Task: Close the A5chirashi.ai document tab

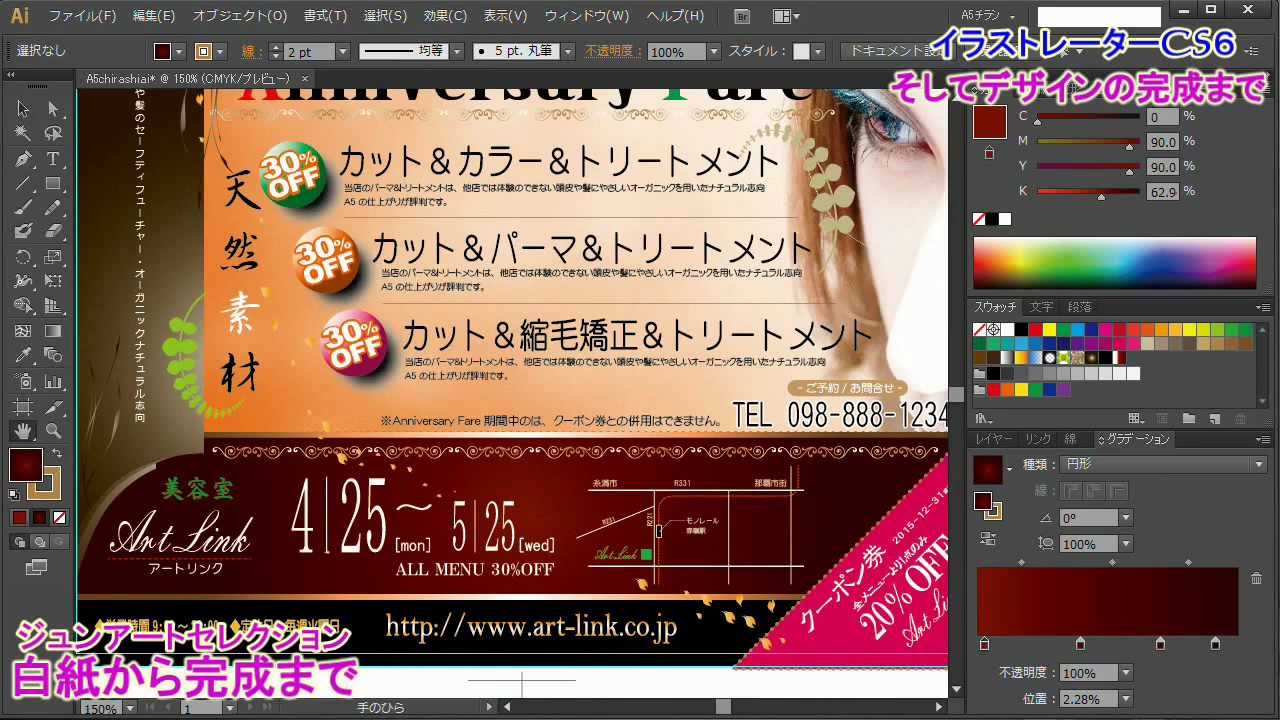Action: coord(305,78)
